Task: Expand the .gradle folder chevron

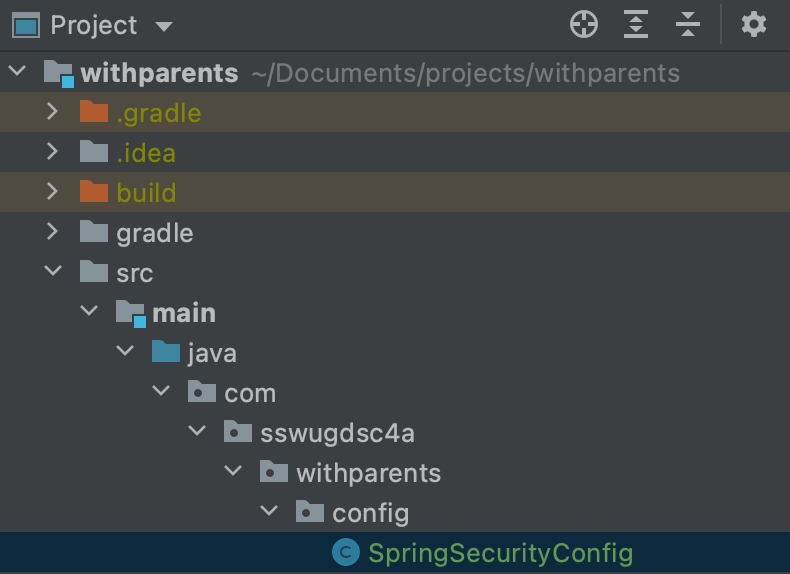Action: (52, 111)
